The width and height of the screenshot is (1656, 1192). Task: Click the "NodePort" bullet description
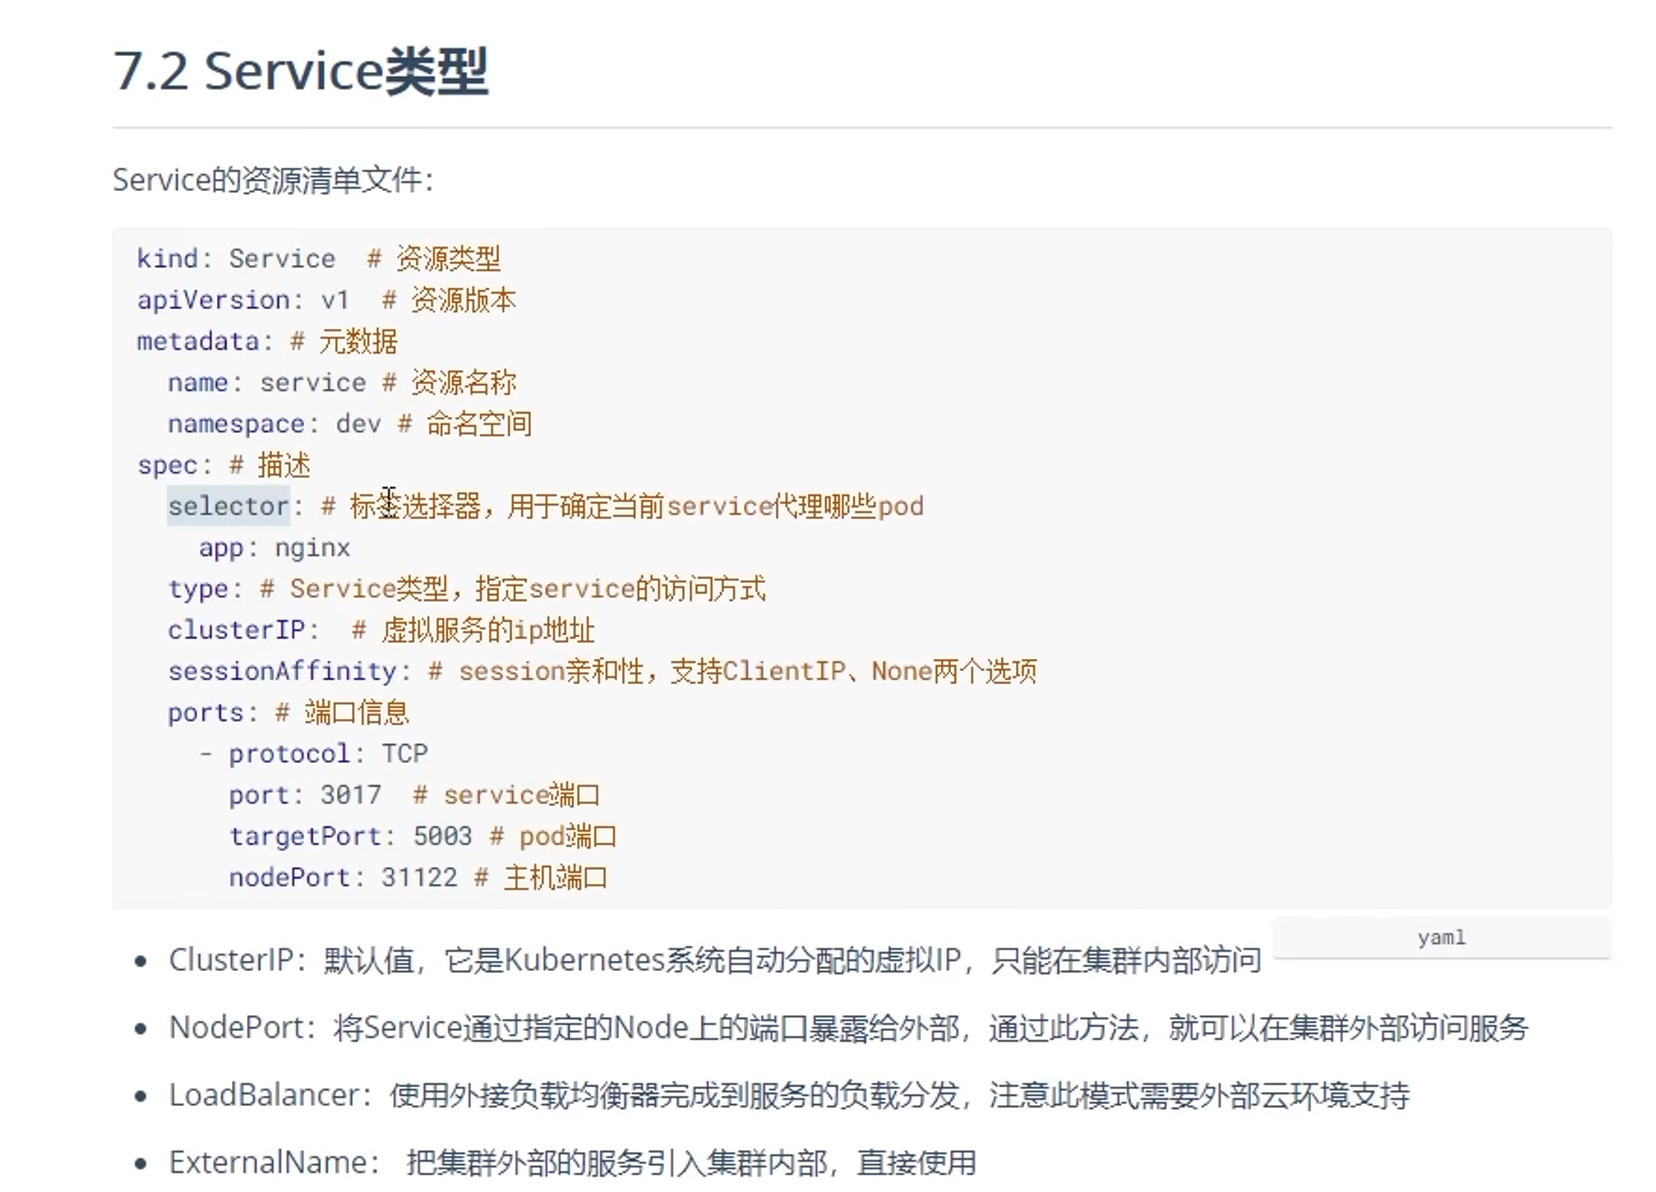click(848, 1028)
